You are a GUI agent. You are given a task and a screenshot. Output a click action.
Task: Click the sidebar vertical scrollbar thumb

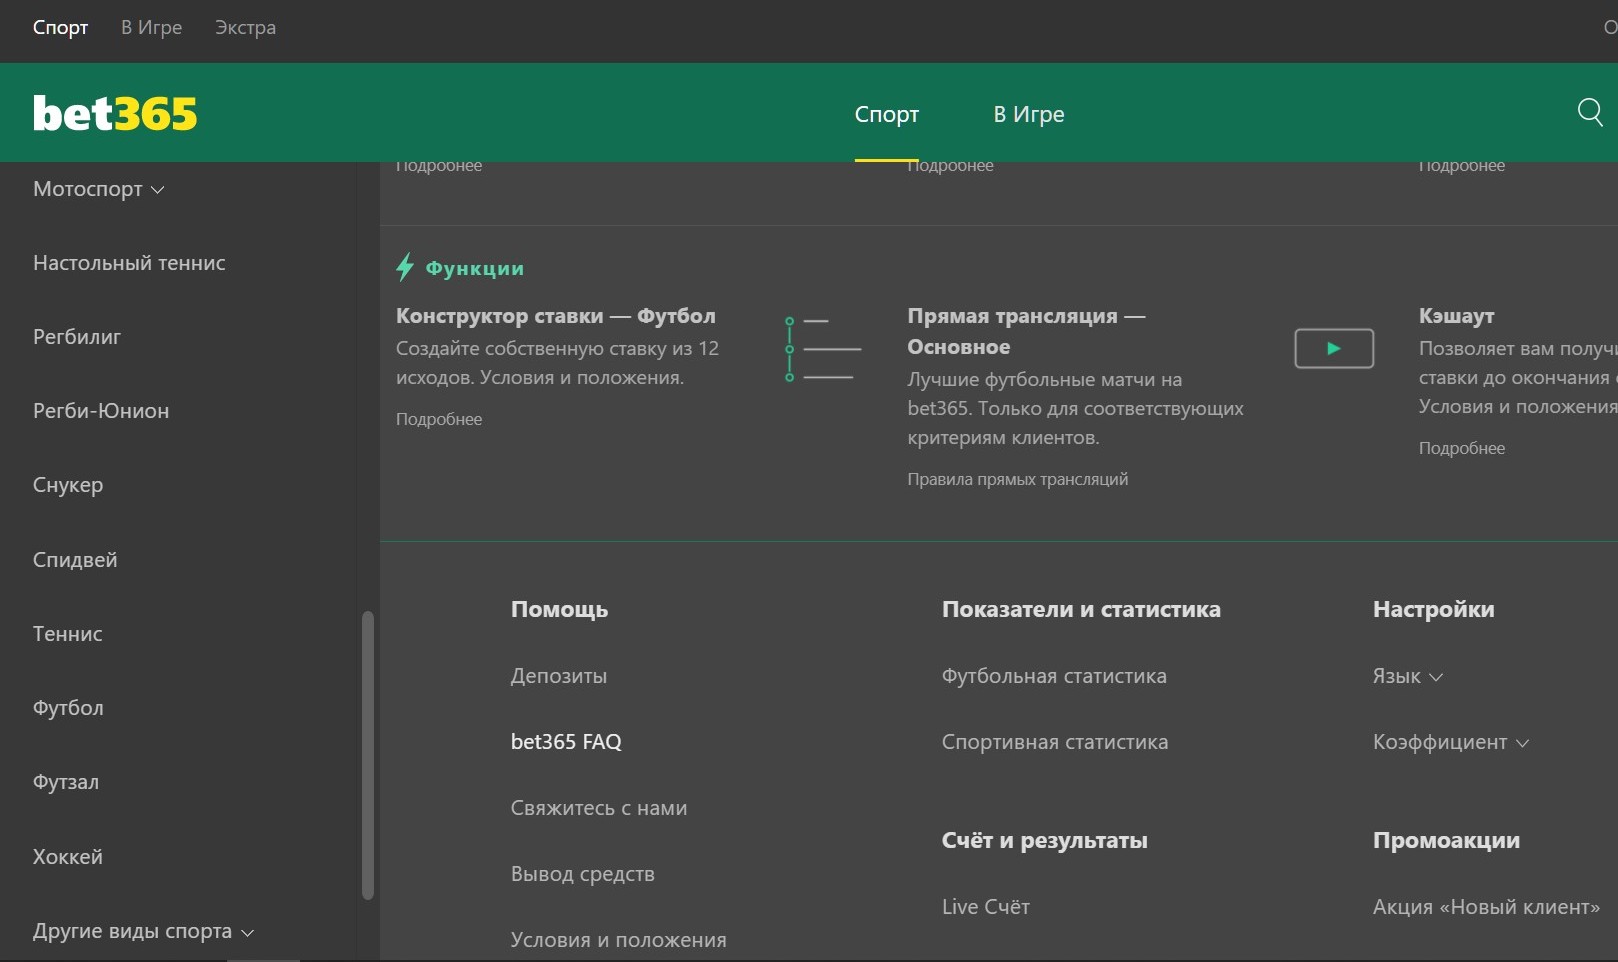point(368,755)
